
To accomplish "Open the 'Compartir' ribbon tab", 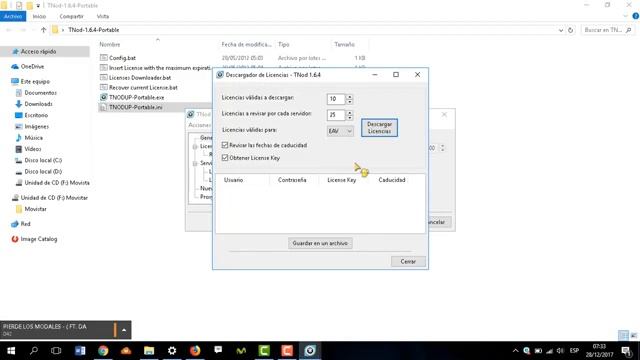I will click(x=71, y=16).
